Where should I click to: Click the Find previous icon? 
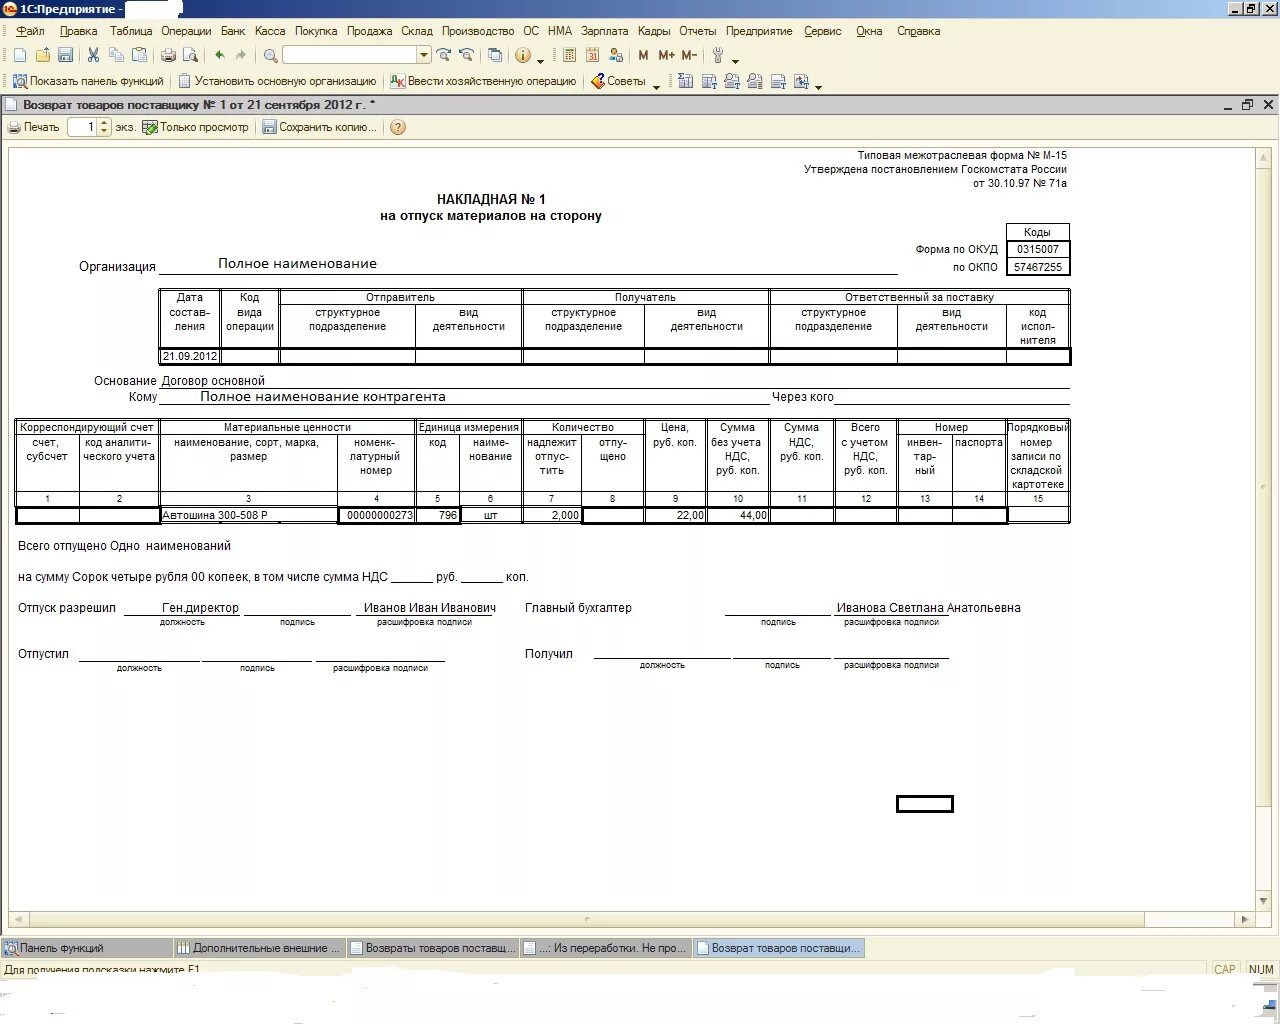pyautogui.click(x=466, y=56)
